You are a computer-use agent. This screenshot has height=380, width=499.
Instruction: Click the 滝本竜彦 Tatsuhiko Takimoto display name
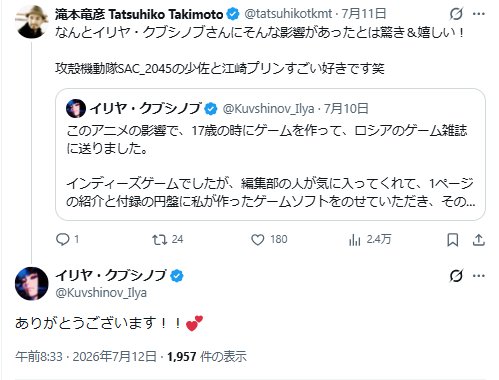tap(139, 14)
